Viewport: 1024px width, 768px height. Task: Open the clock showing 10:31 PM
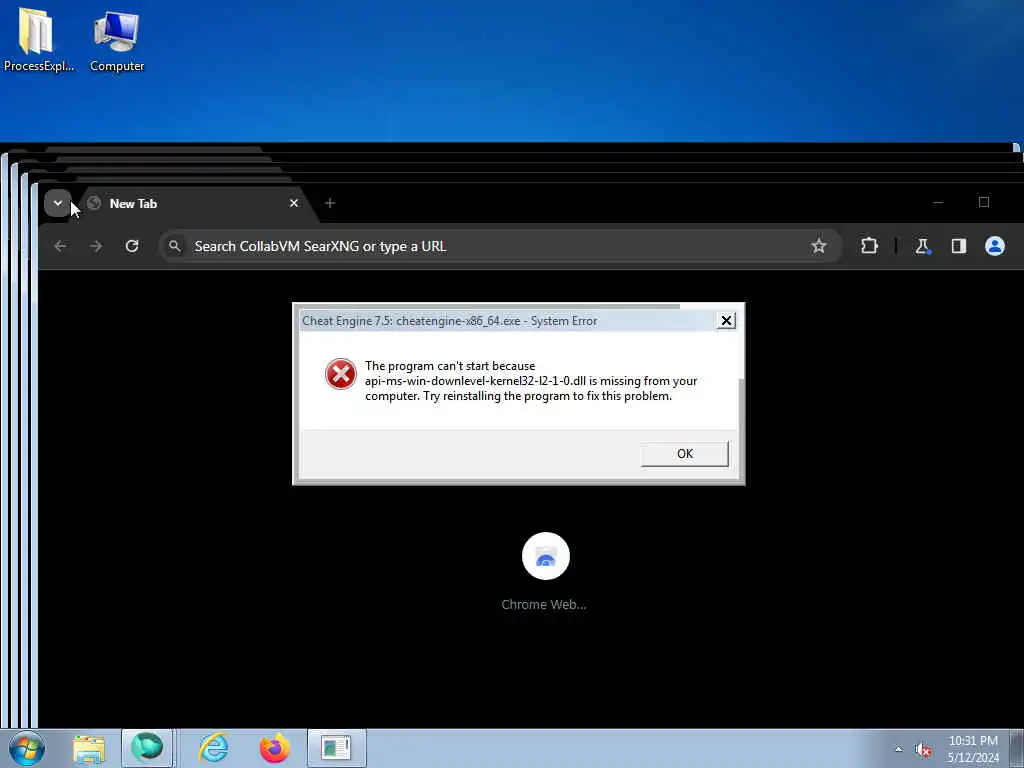point(973,749)
